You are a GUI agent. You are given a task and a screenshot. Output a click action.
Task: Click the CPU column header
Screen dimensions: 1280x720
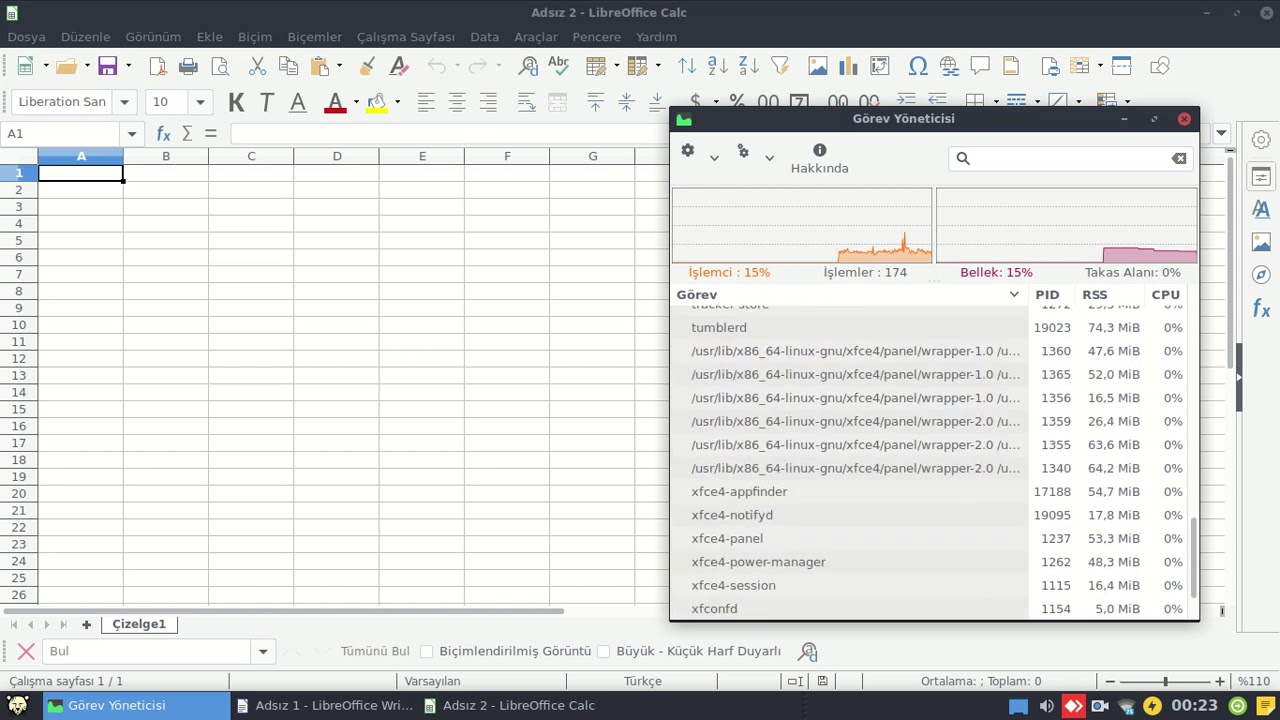tap(1166, 295)
